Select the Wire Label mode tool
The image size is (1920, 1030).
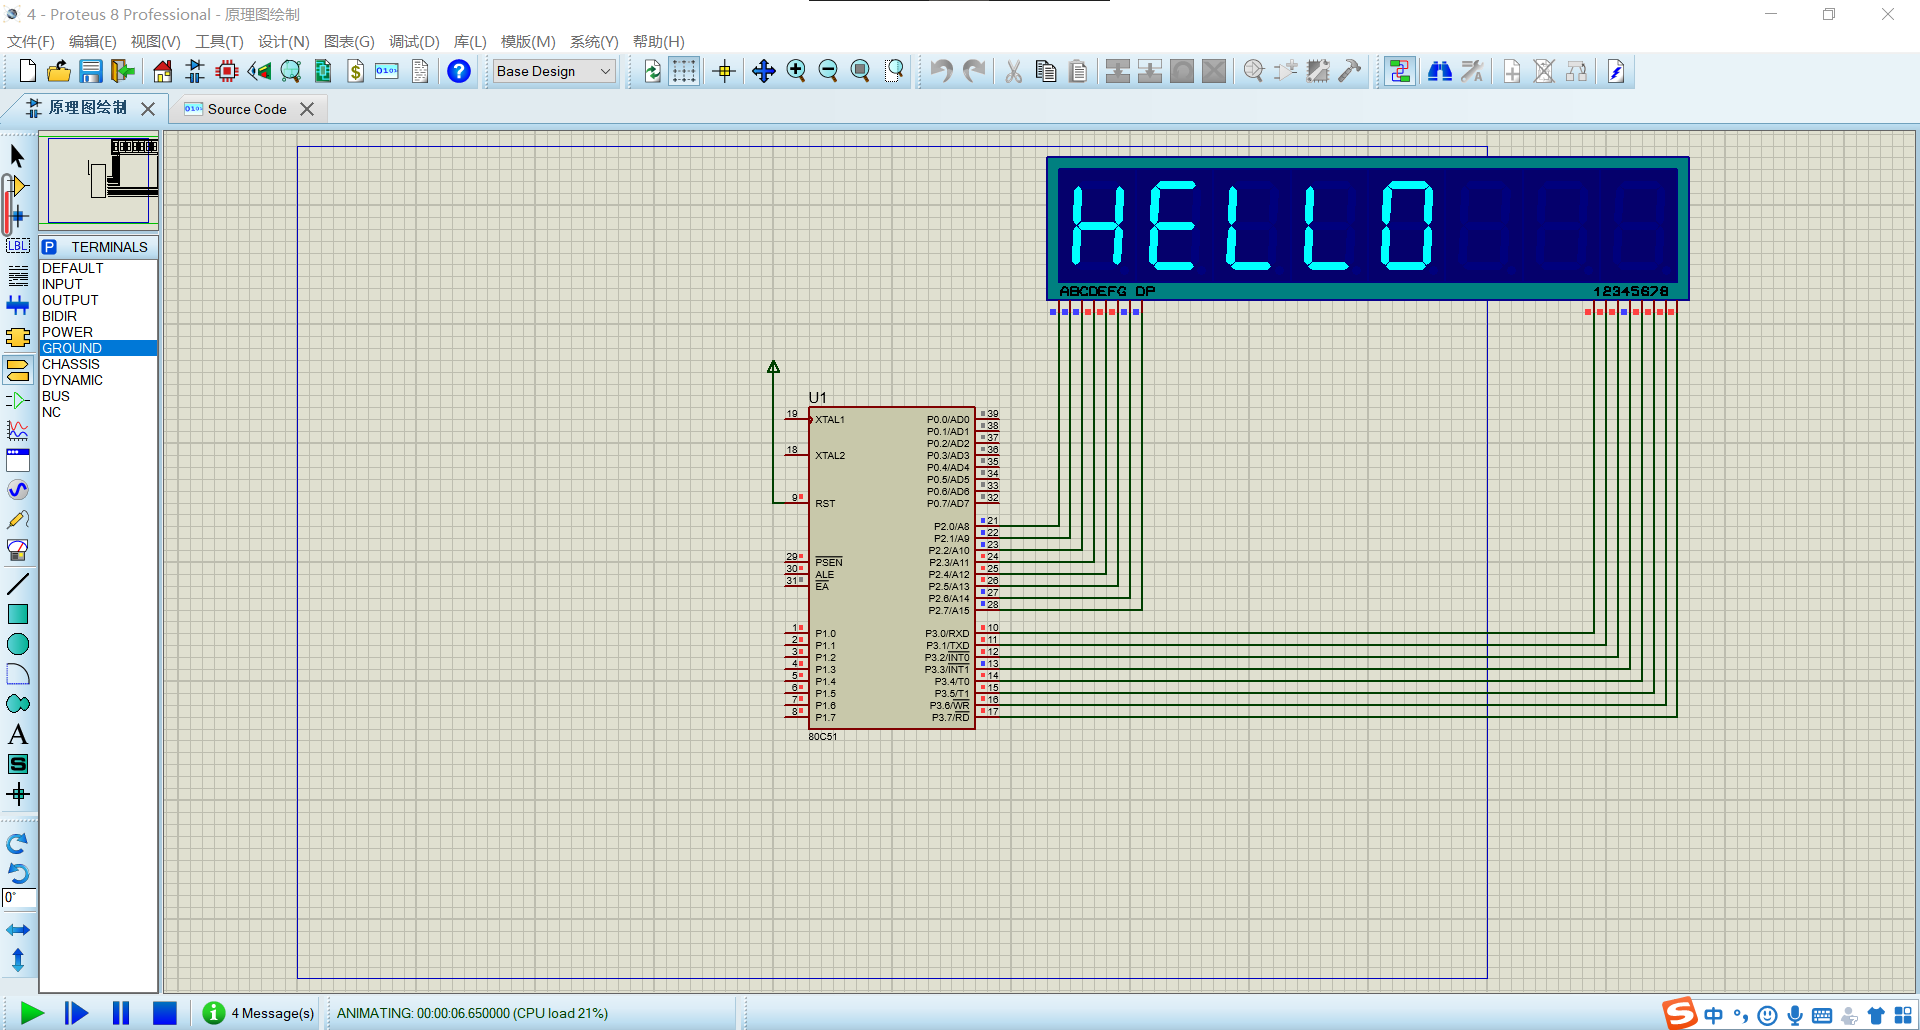18,246
